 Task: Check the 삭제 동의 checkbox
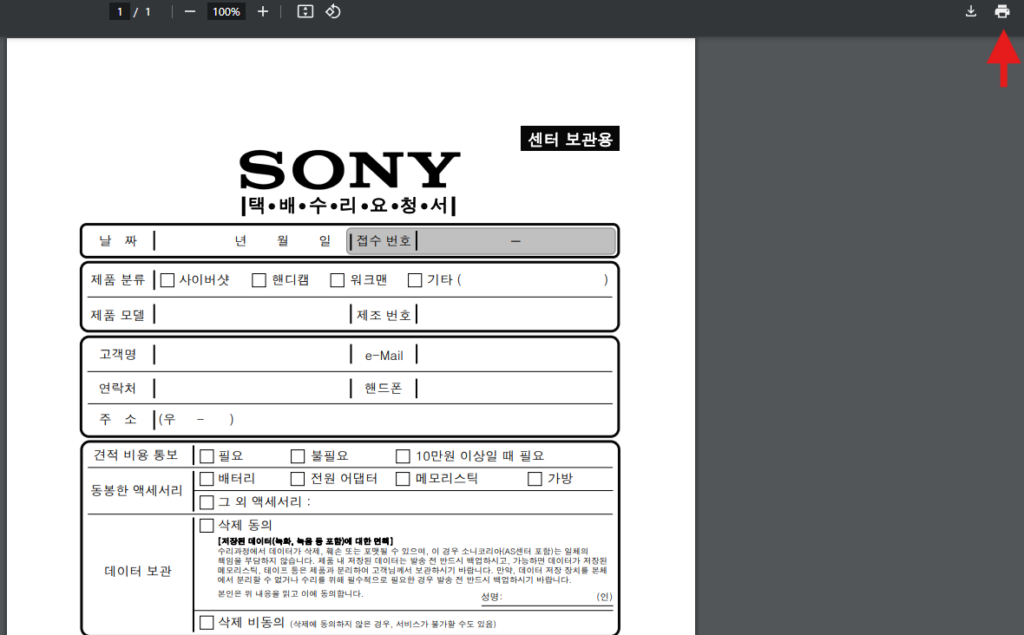pos(207,525)
